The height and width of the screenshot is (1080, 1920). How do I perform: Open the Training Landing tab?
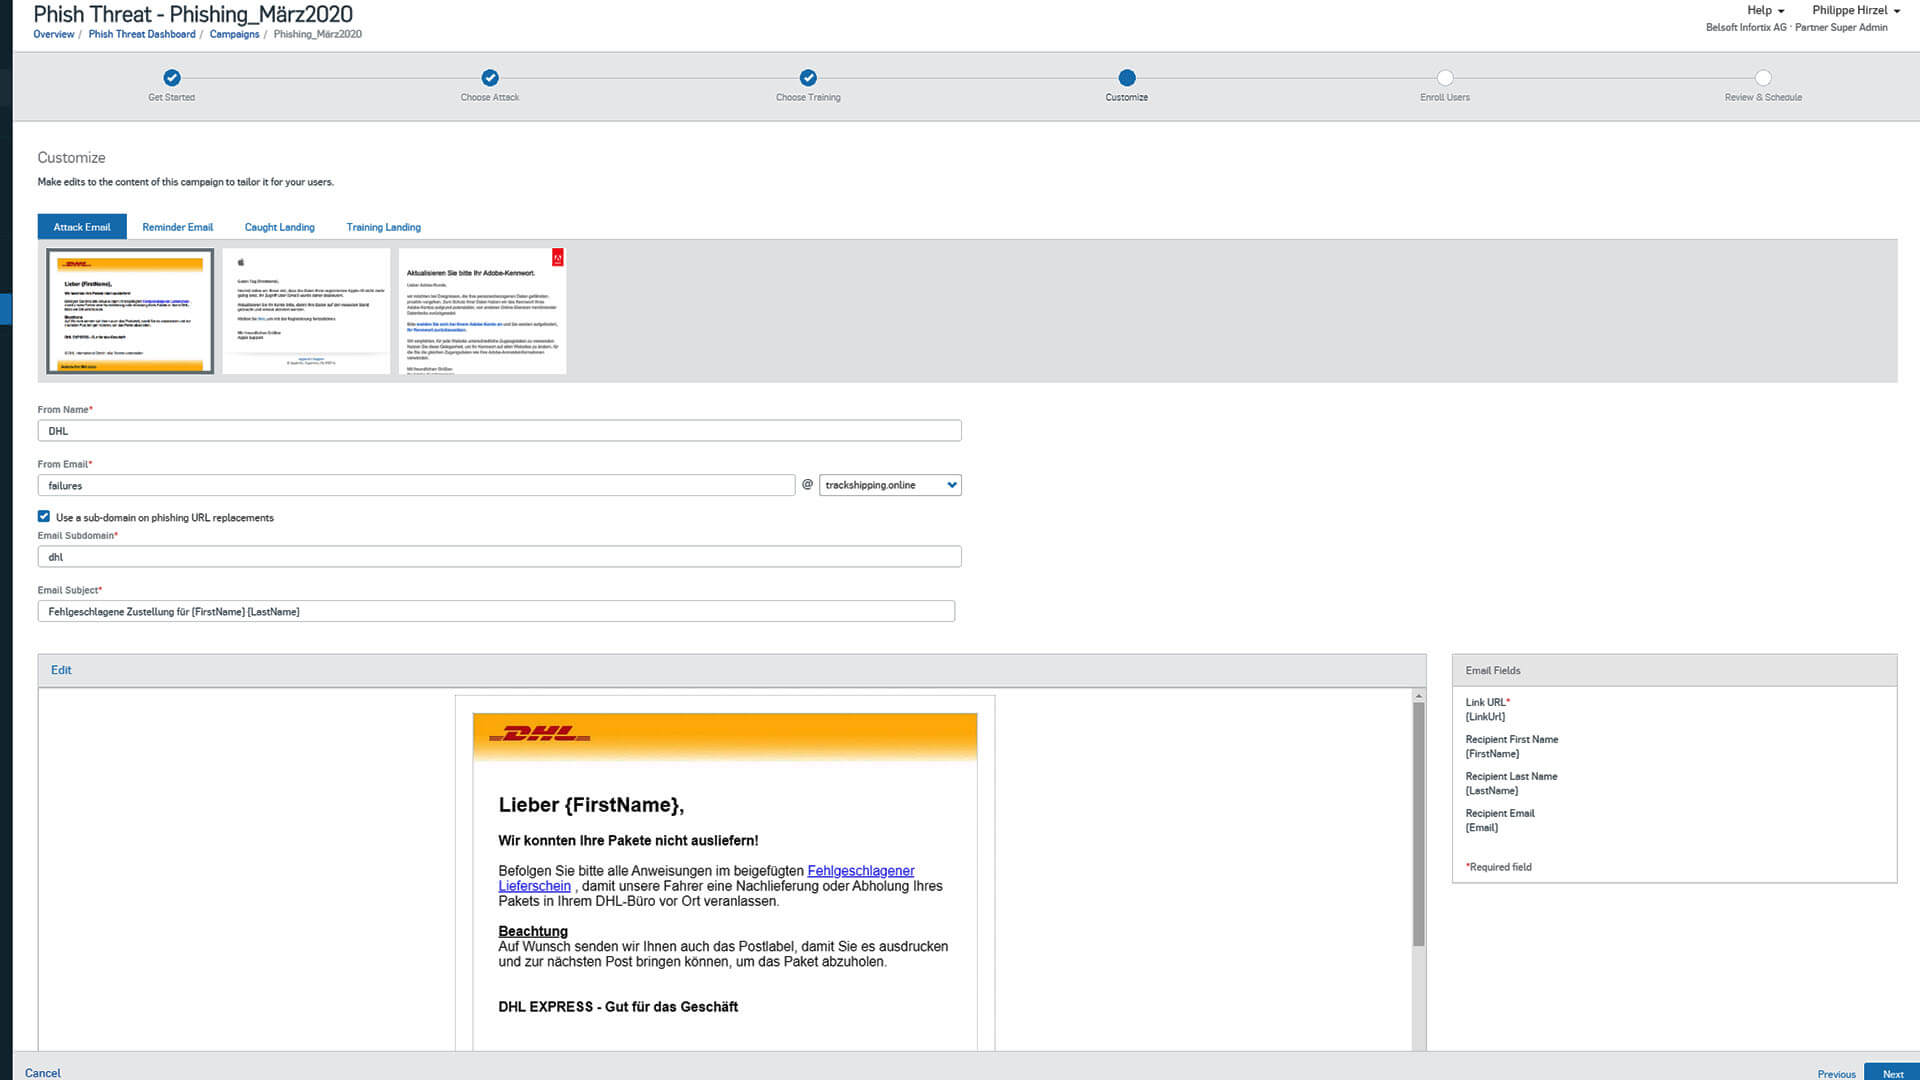tap(384, 227)
